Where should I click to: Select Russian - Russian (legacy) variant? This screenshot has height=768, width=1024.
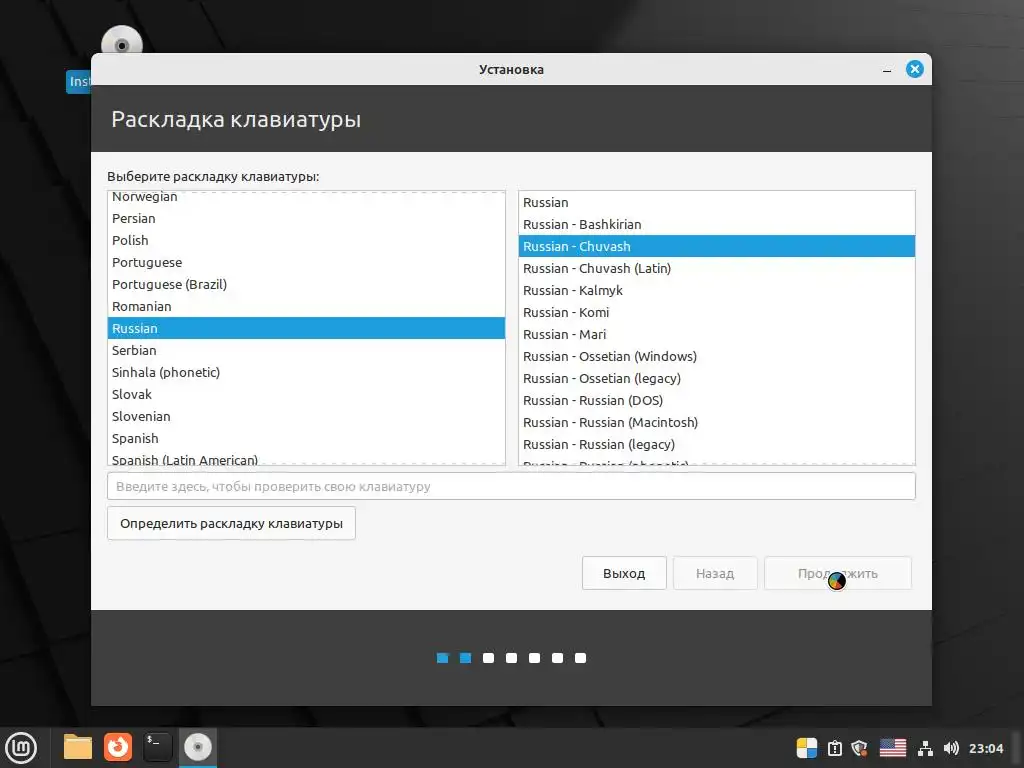click(x=716, y=445)
